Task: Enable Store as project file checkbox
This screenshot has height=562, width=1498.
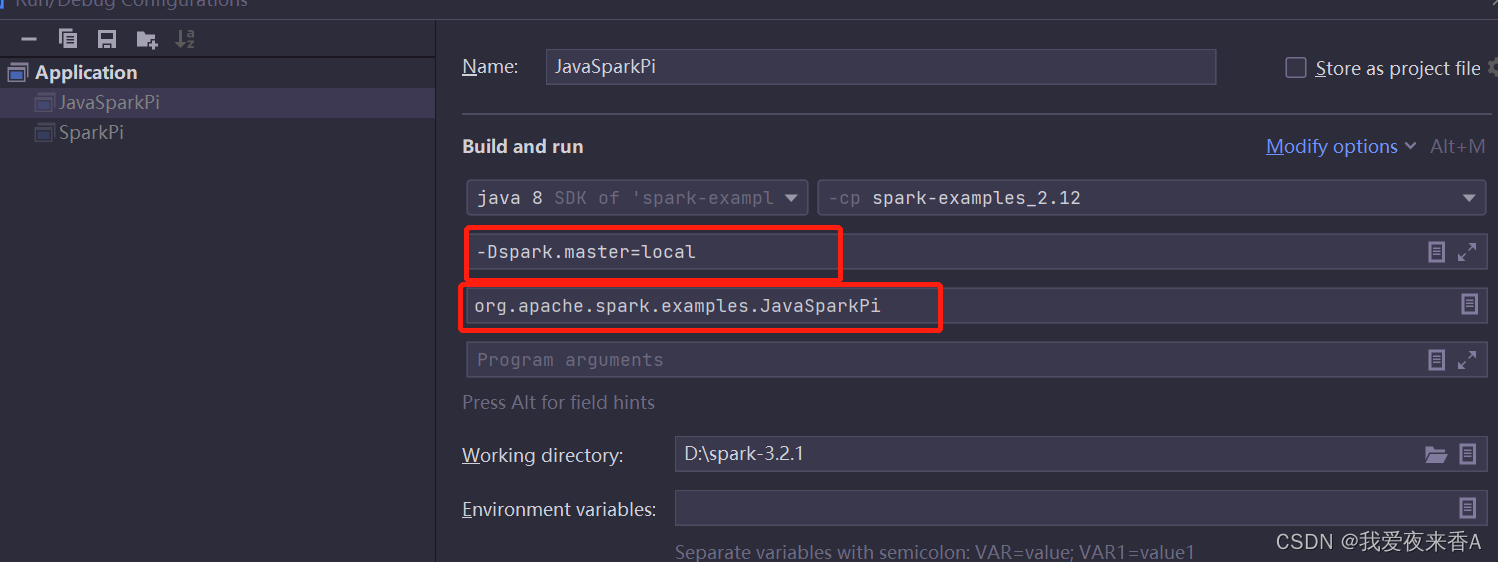Action: [x=1296, y=68]
